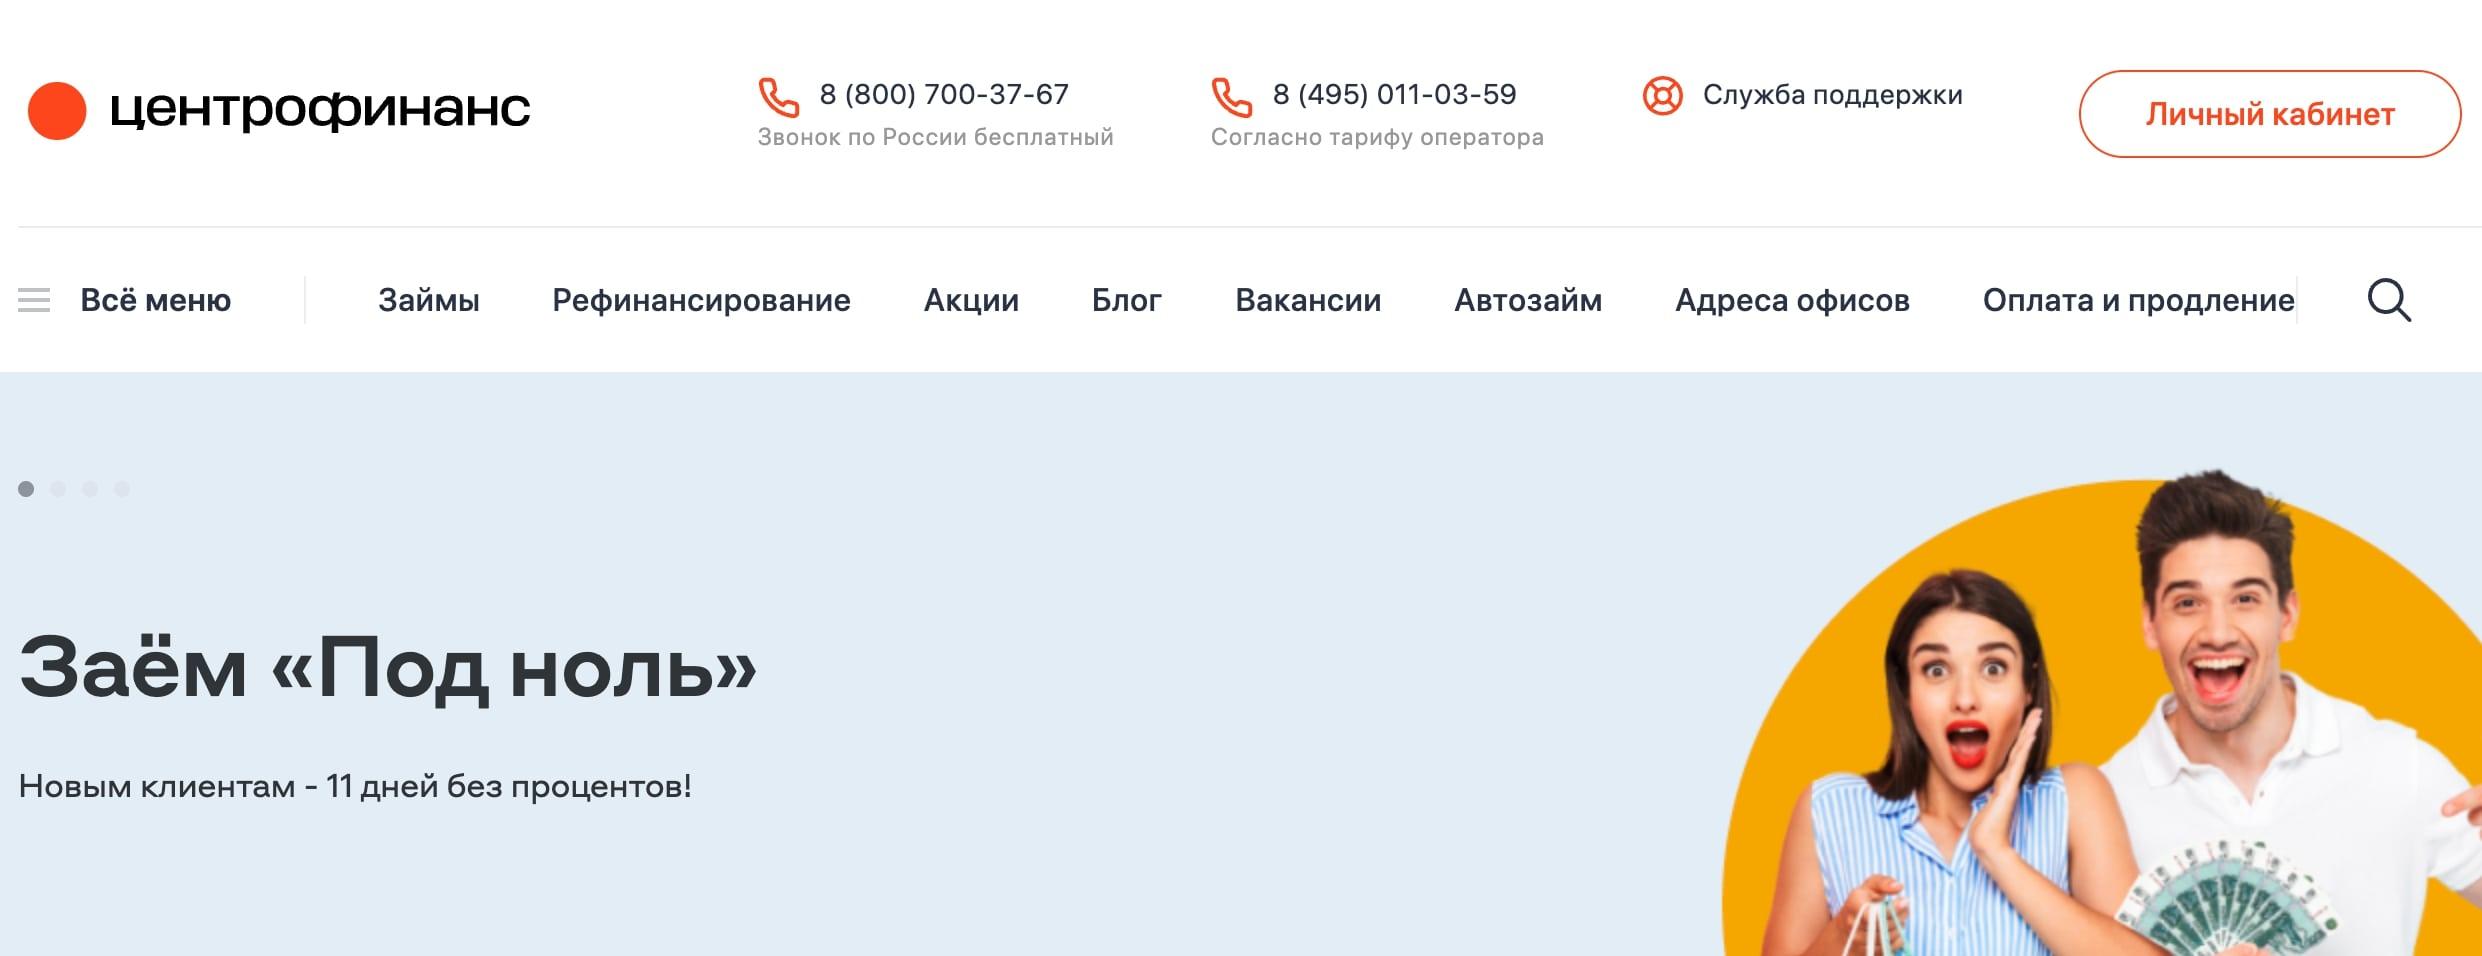Click text Новым клиентам - 11 дней без процентов

coord(355,787)
